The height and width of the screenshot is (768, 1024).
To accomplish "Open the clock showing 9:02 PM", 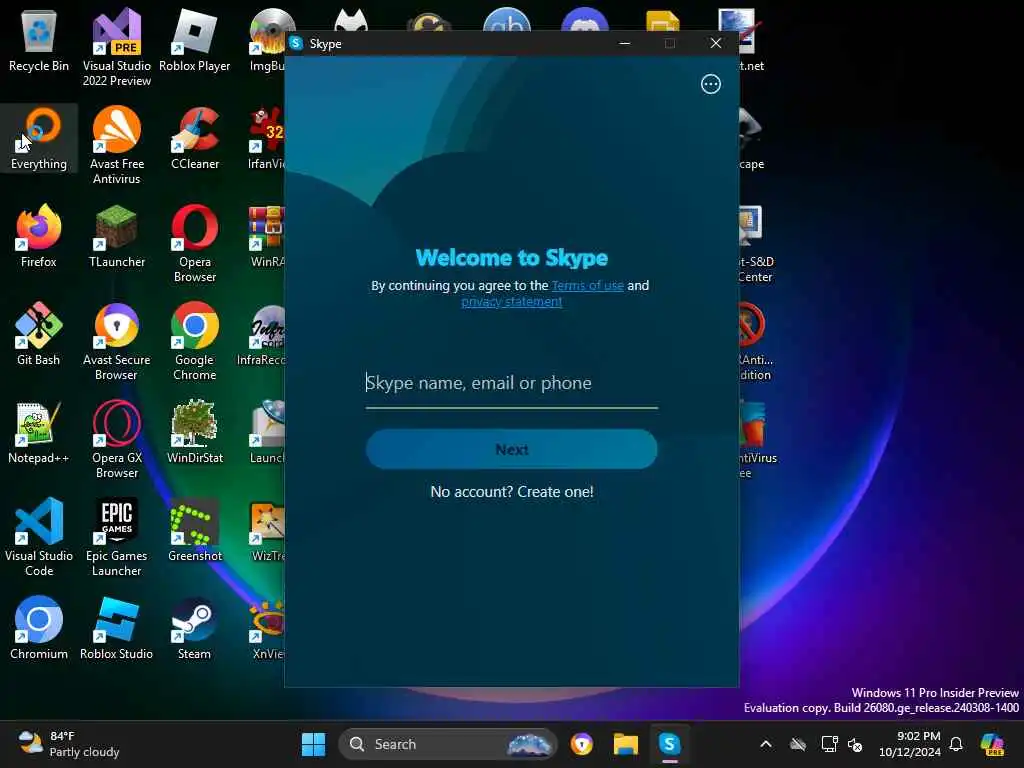I will (910, 744).
